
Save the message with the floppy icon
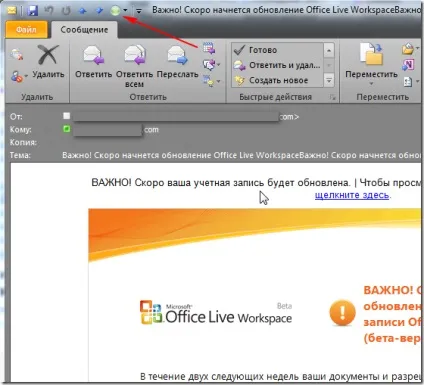(x=32, y=11)
